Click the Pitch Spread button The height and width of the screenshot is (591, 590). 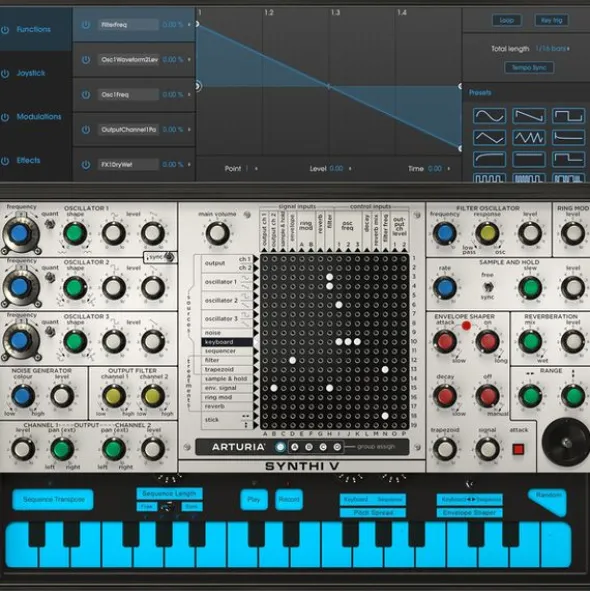(x=373, y=513)
